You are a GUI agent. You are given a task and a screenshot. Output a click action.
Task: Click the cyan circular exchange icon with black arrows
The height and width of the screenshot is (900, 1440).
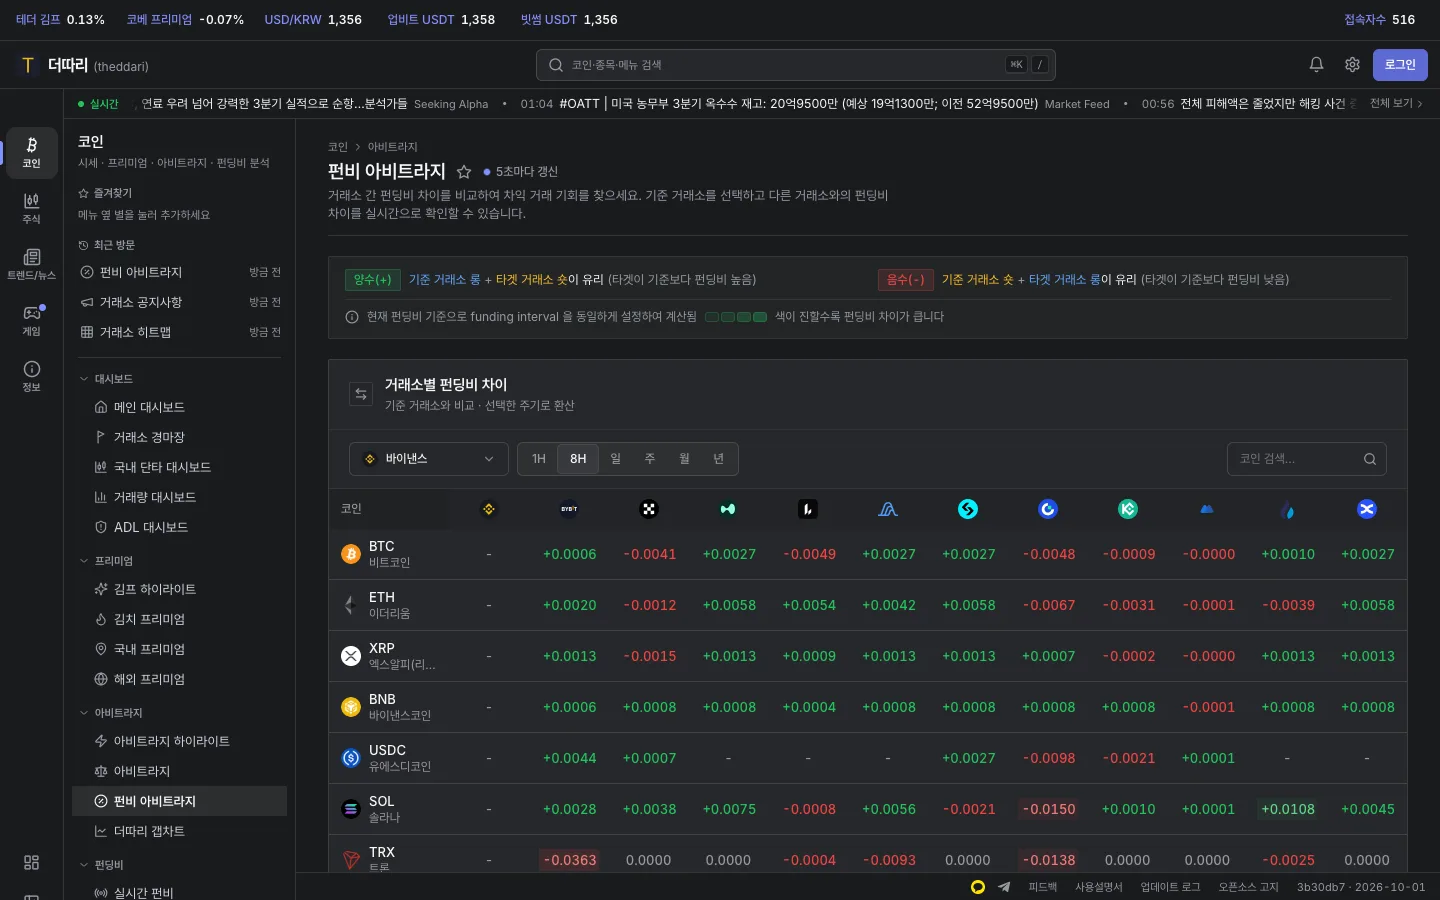pyautogui.click(x=968, y=509)
